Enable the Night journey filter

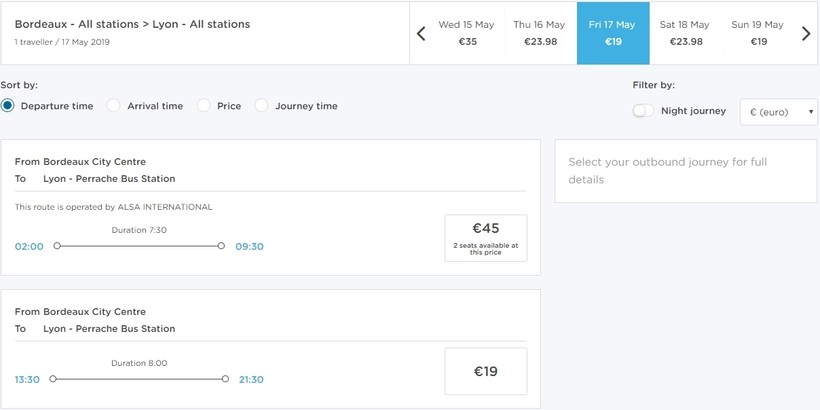(x=643, y=111)
